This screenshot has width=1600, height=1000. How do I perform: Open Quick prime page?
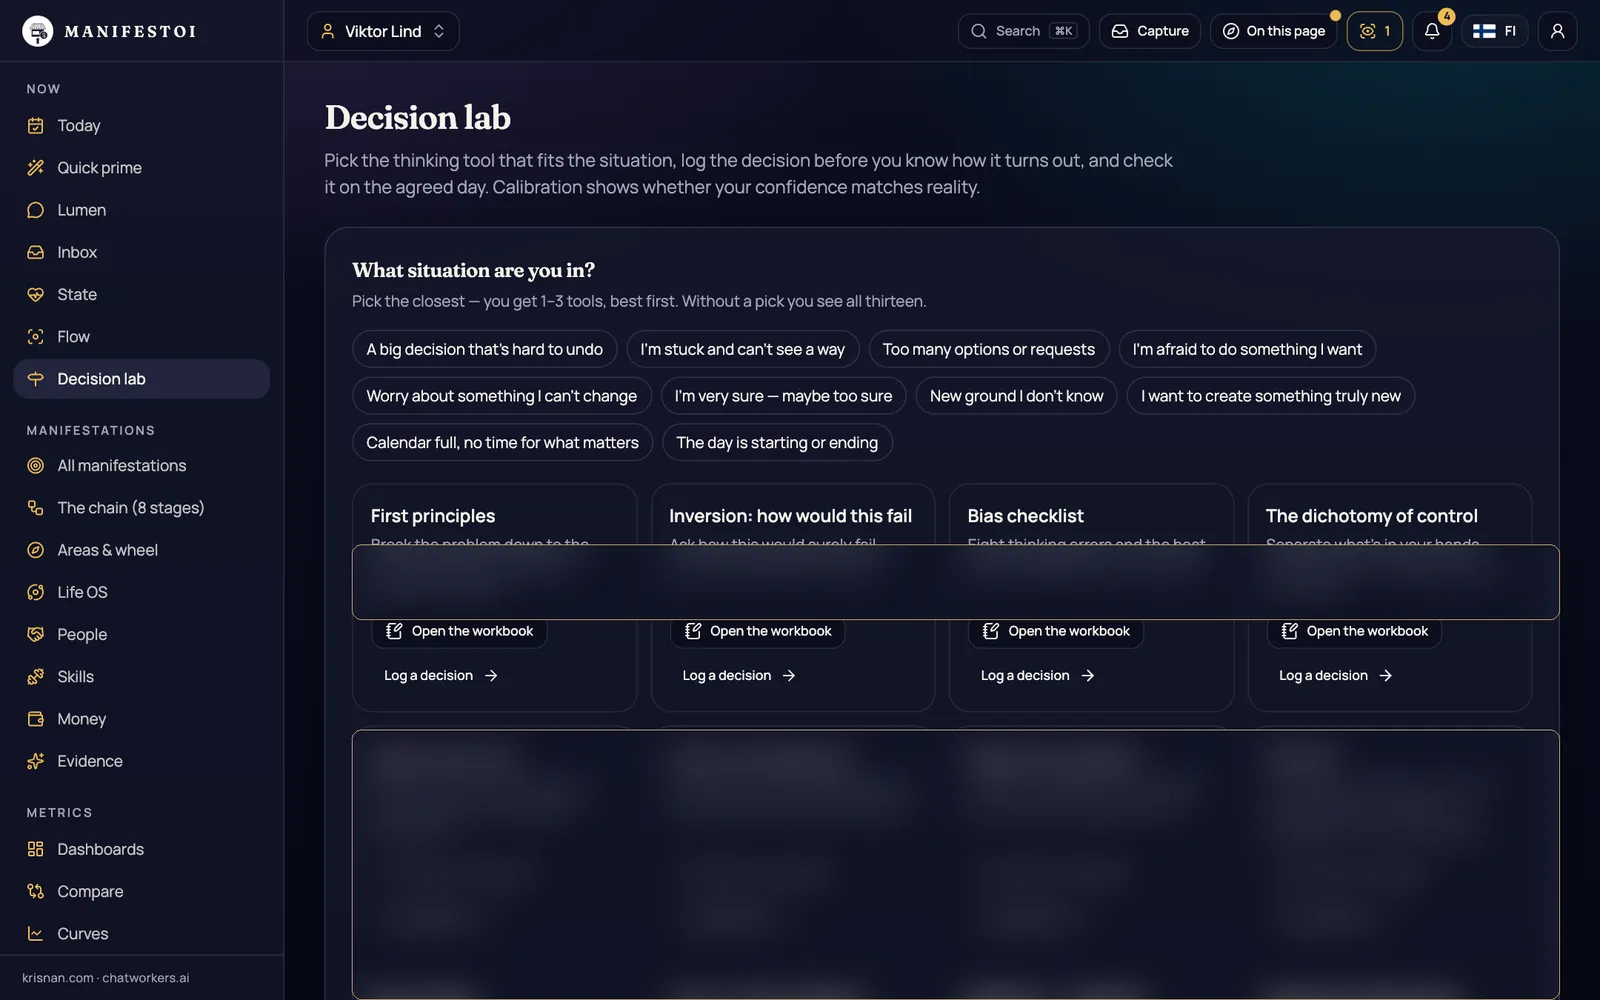pos(141,168)
